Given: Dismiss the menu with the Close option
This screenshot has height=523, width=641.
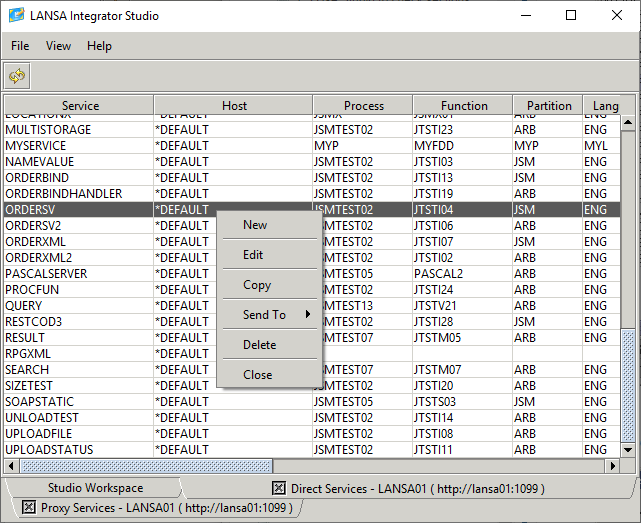Looking at the screenshot, I should coord(257,375).
